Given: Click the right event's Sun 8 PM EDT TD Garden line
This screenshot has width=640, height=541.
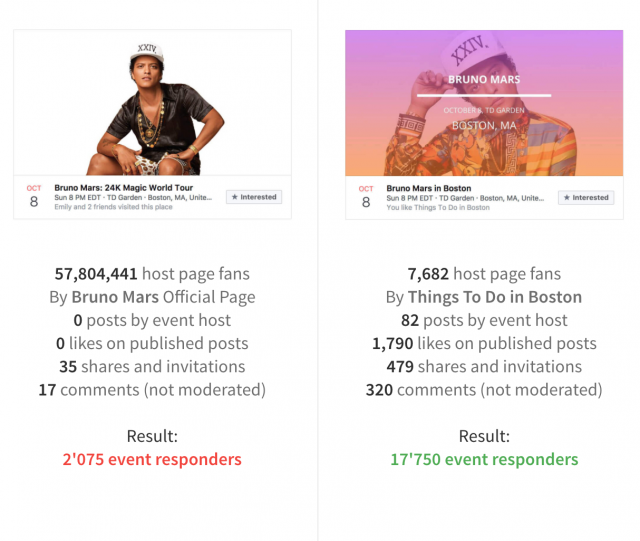Looking at the screenshot, I should click(x=465, y=198).
